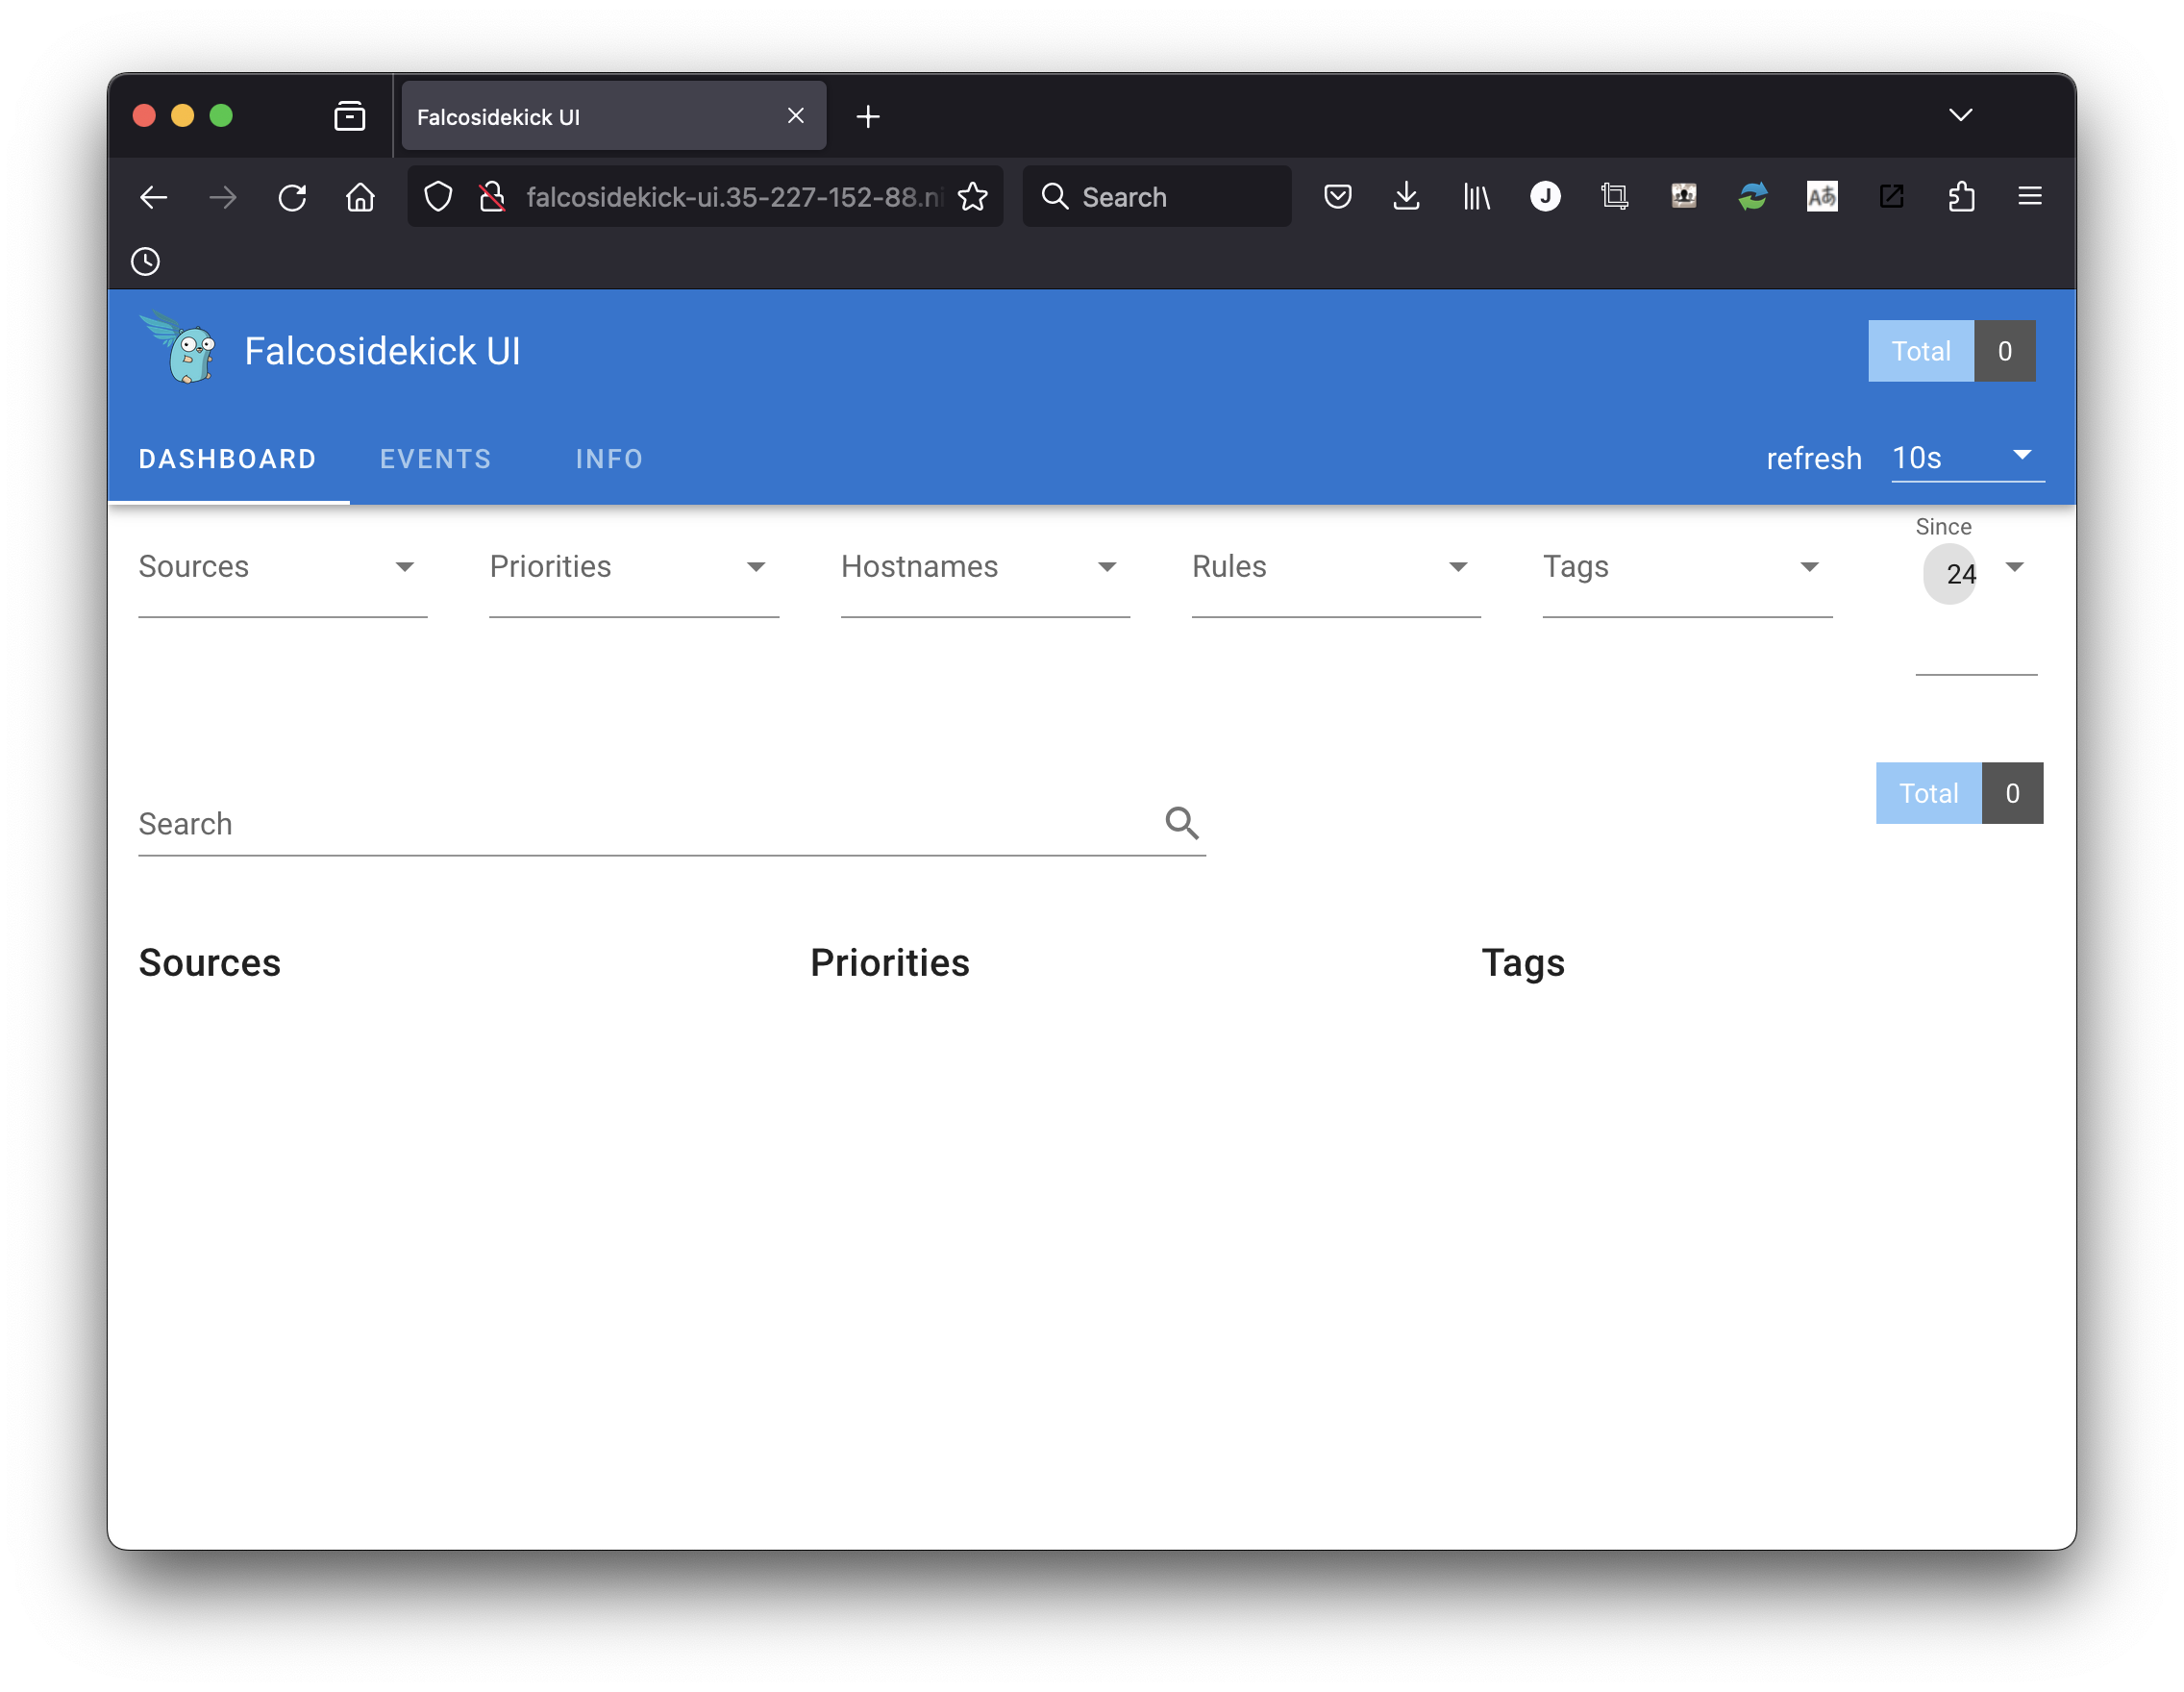This screenshot has width=2184, height=1692.
Task: Reload the current page
Action: (x=292, y=197)
